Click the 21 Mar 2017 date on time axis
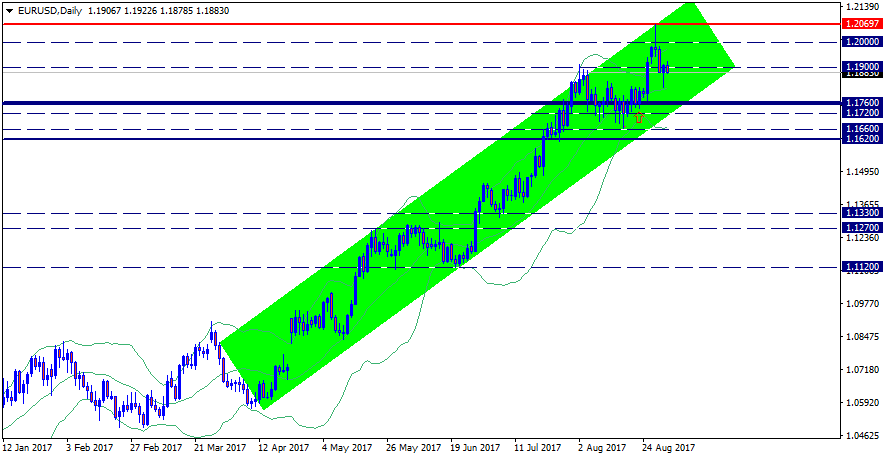Viewport: 883px width, 459px height. [x=220, y=448]
